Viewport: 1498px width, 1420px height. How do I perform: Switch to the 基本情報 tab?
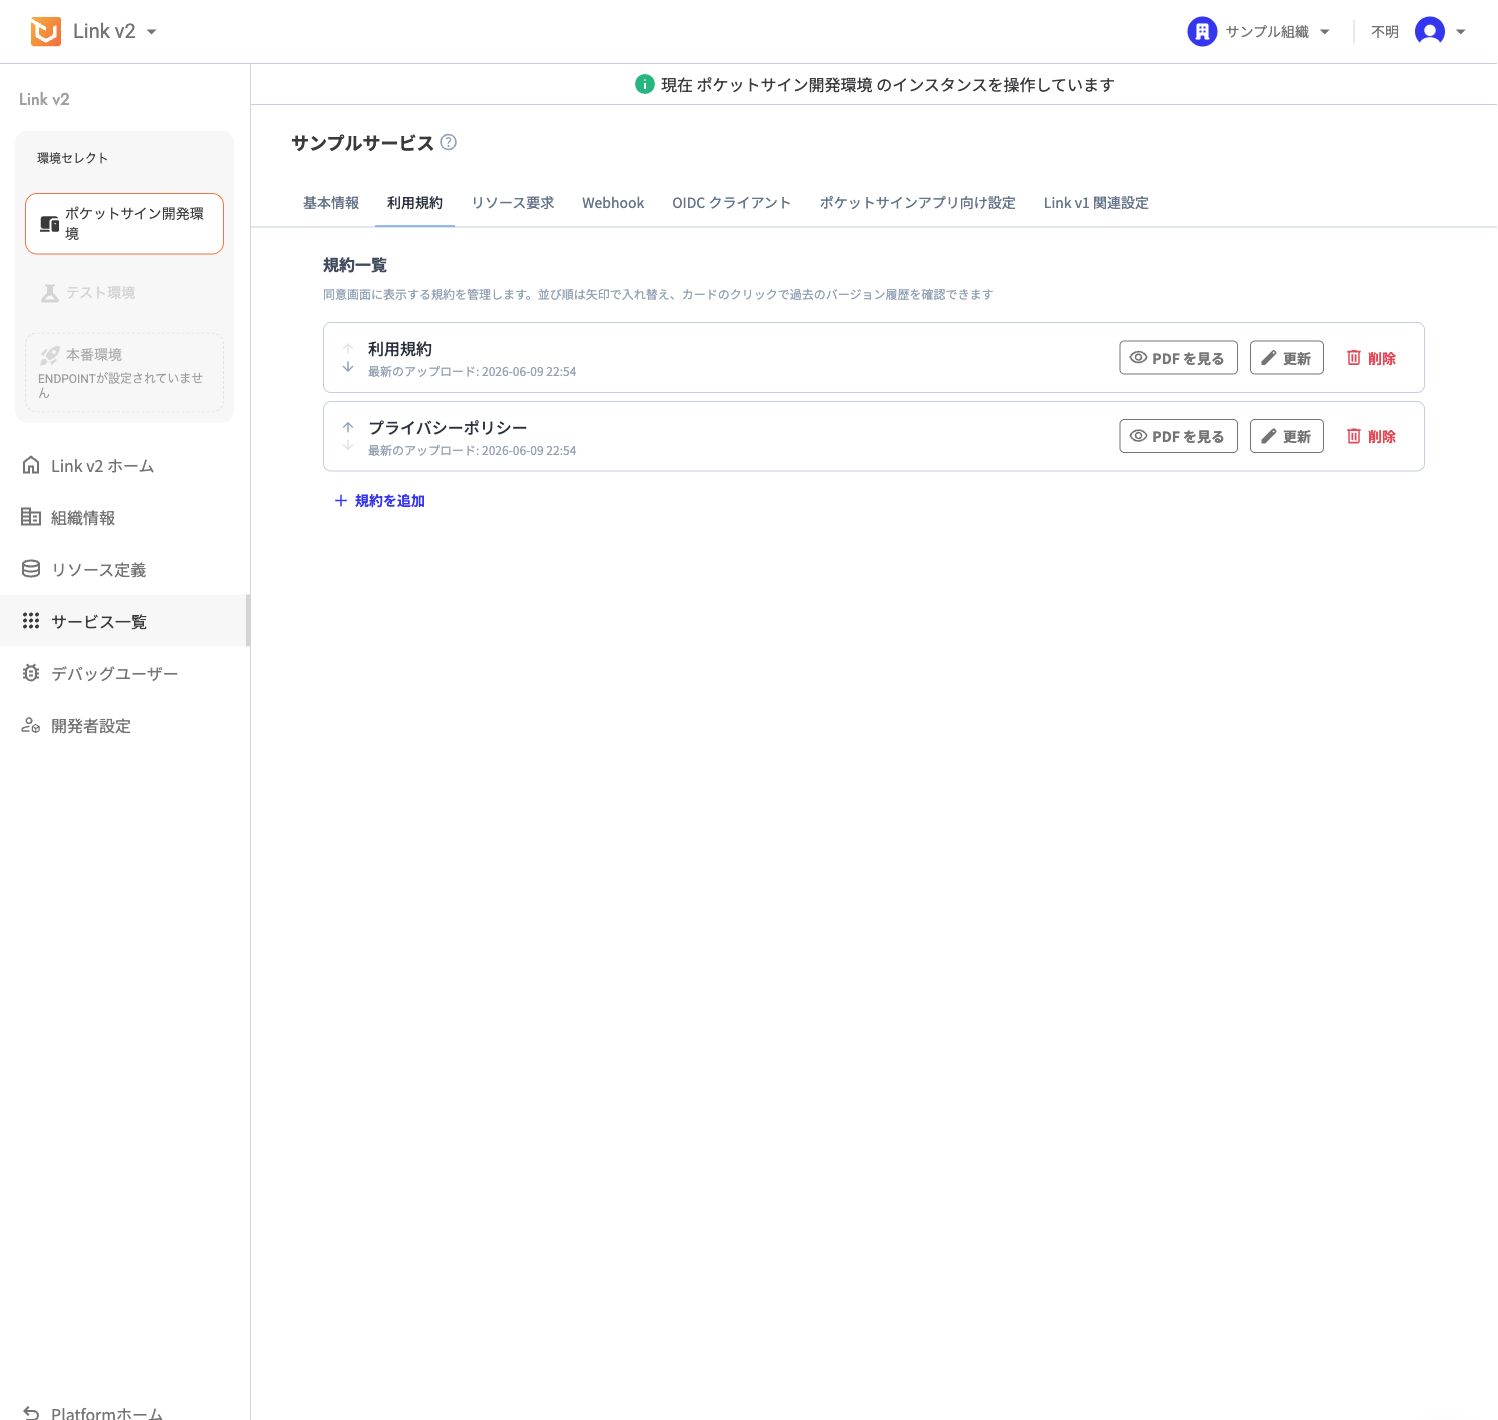point(331,203)
